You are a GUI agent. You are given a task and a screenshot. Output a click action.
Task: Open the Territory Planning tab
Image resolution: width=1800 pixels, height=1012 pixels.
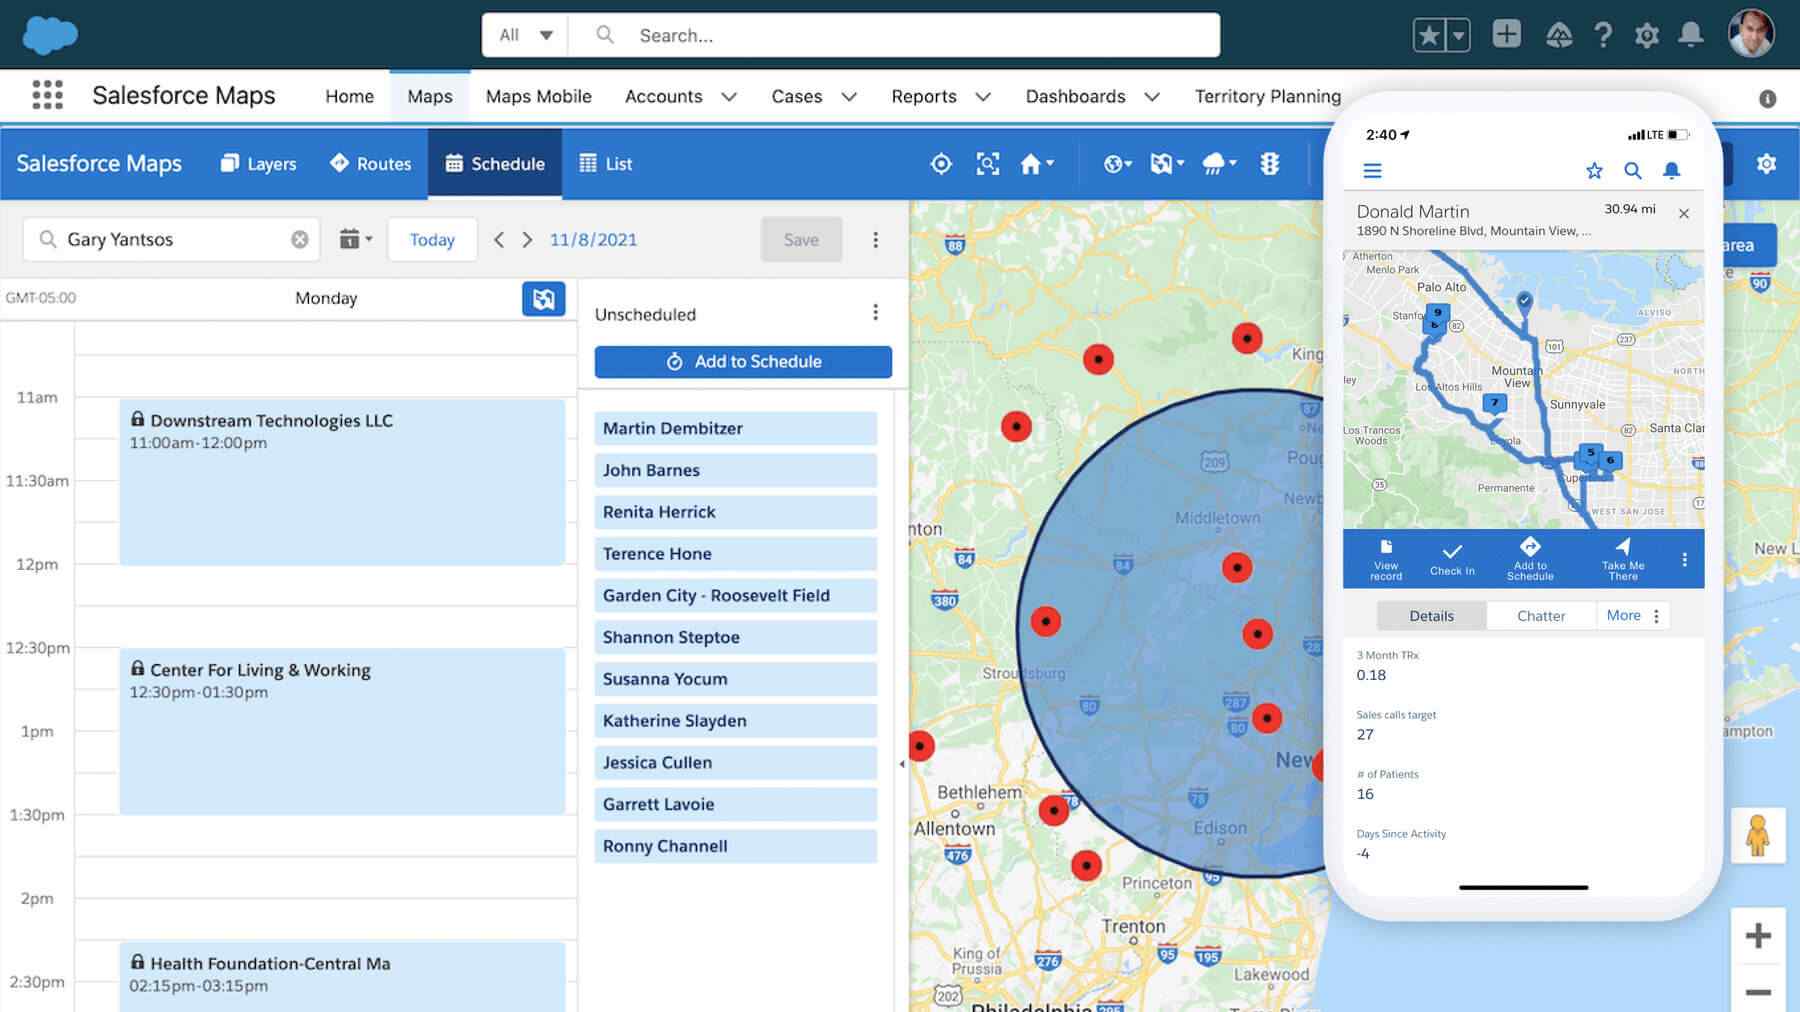point(1267,96)
